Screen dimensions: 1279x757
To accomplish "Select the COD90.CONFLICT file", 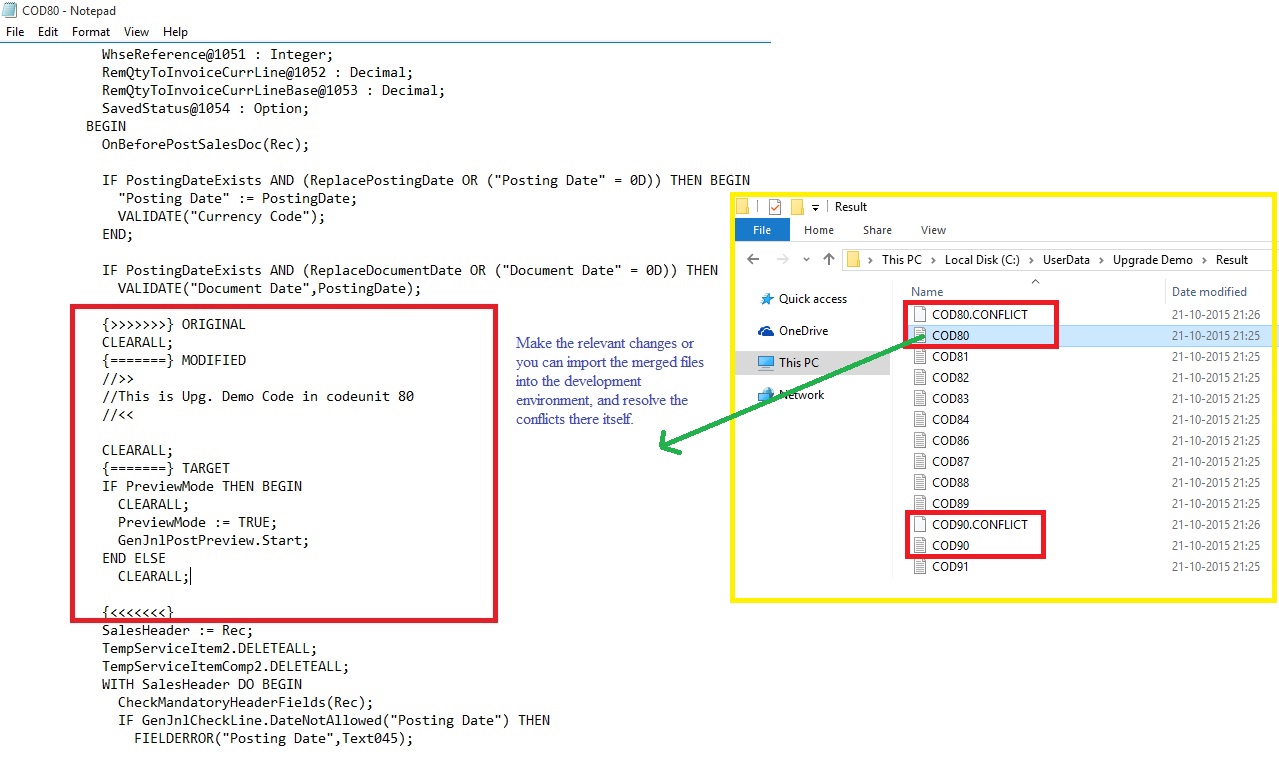I will click(x=979, y=525).
